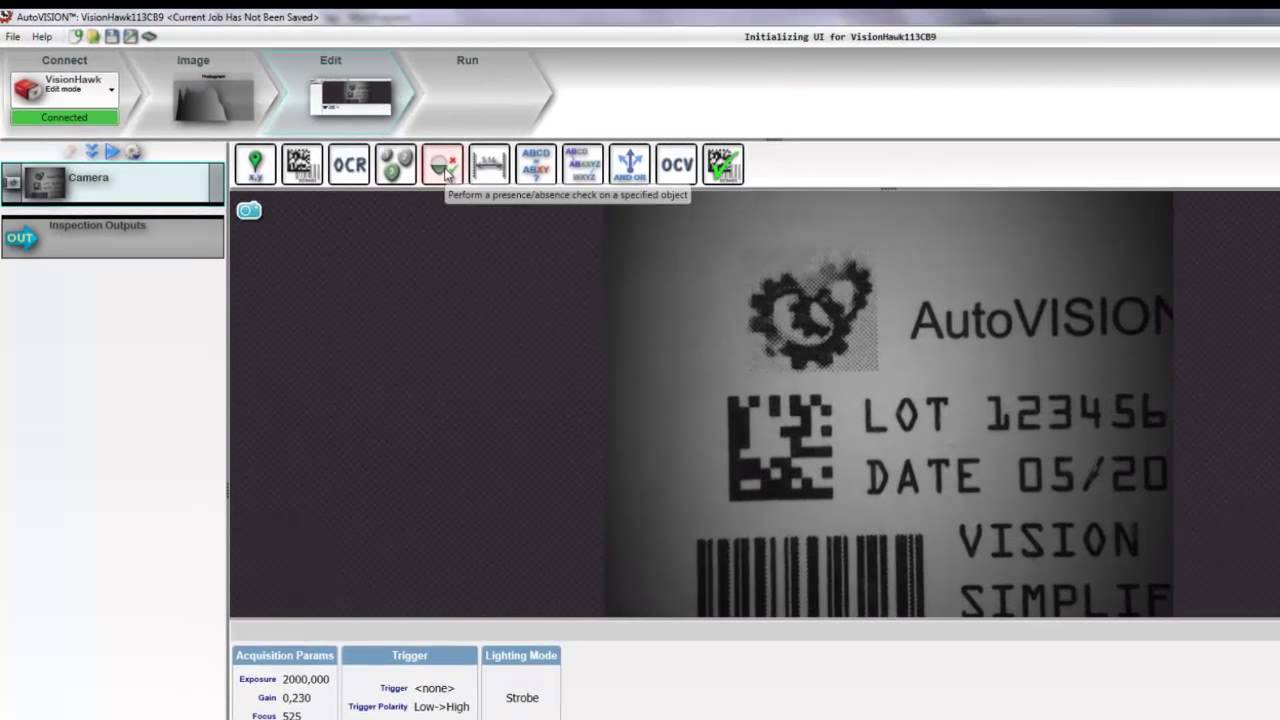Click the OUT arrow icon
This screenshot has width=1280, height=720.
(20, 238)
